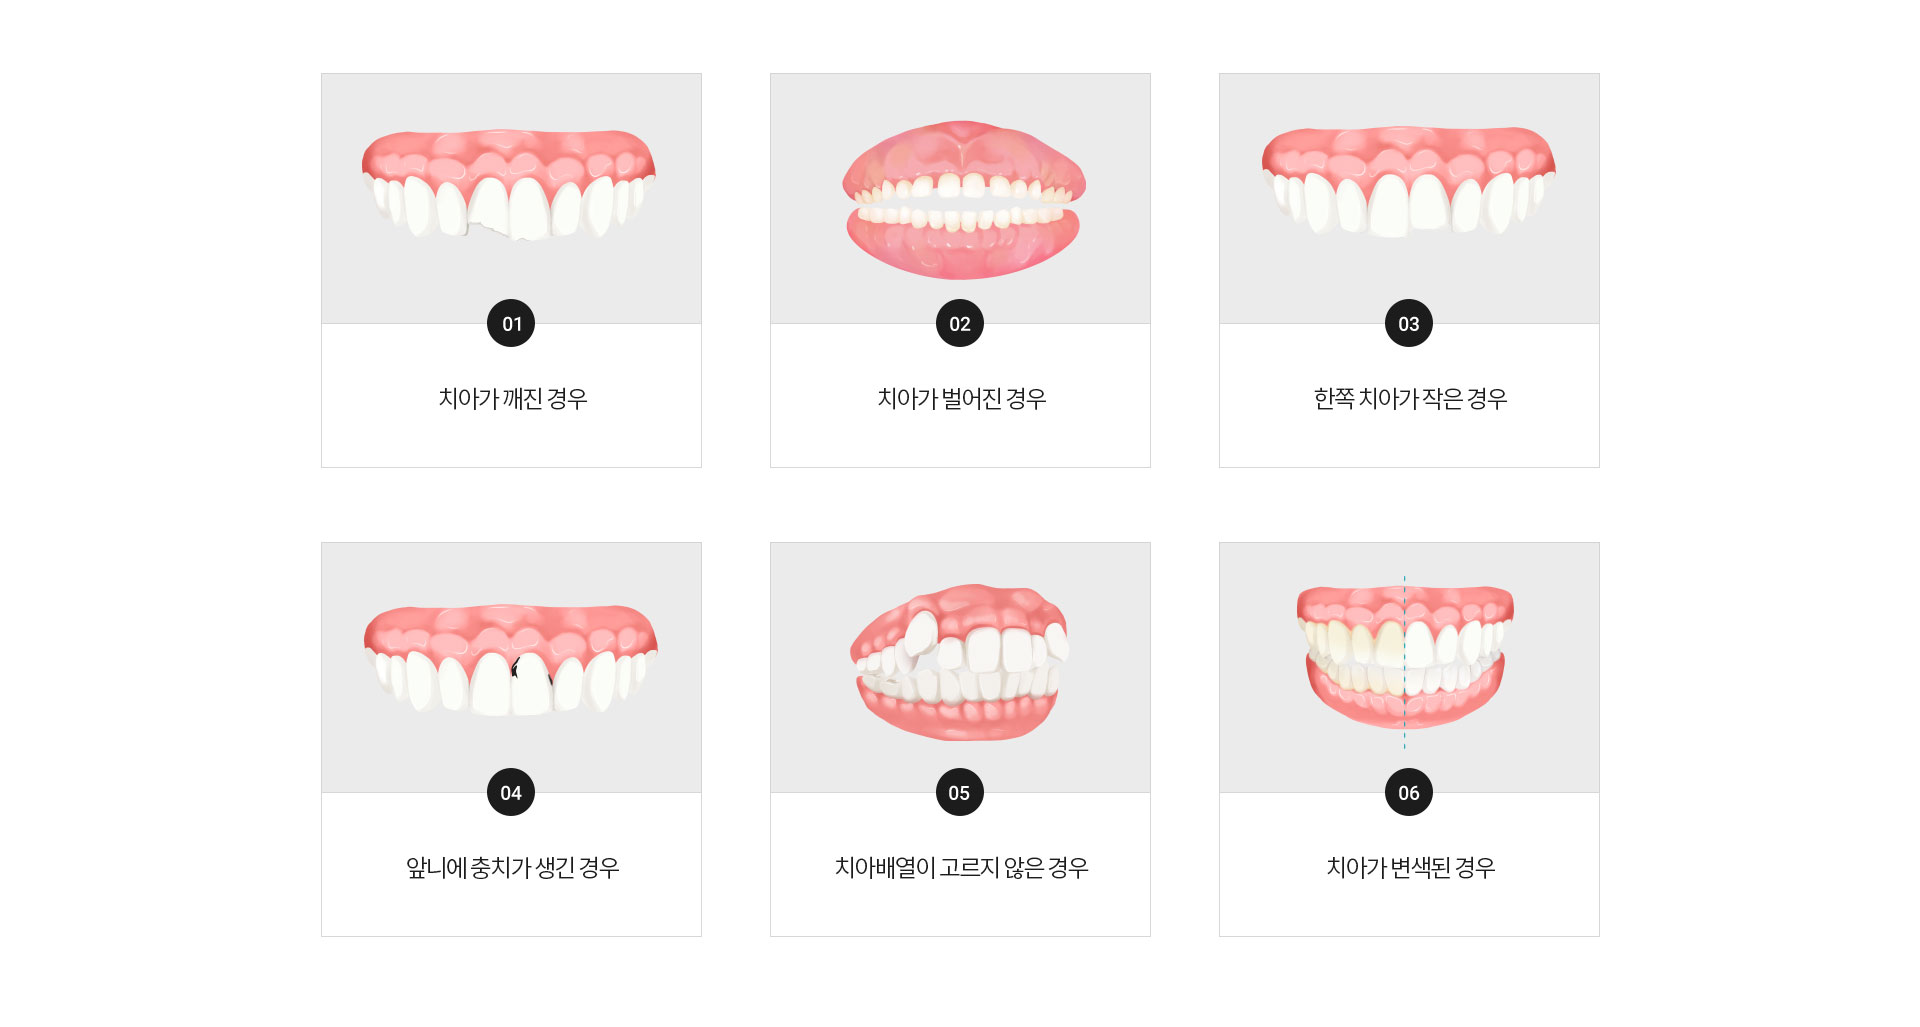Select the '치아가 변색된 경우' label
The height and width of the screenshot is (1027, 1920).
click(1410, 867)
